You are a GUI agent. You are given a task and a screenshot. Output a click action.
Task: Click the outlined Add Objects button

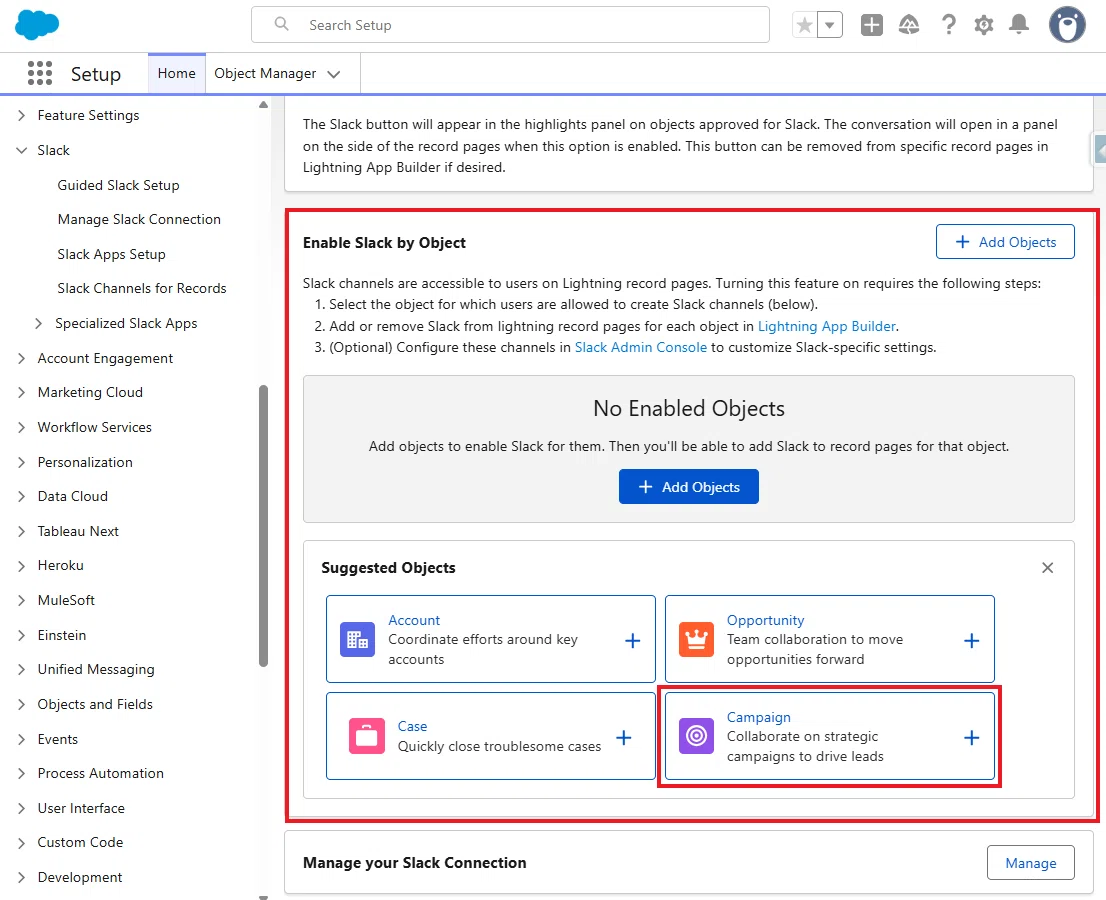click(x=1005, y=242)
